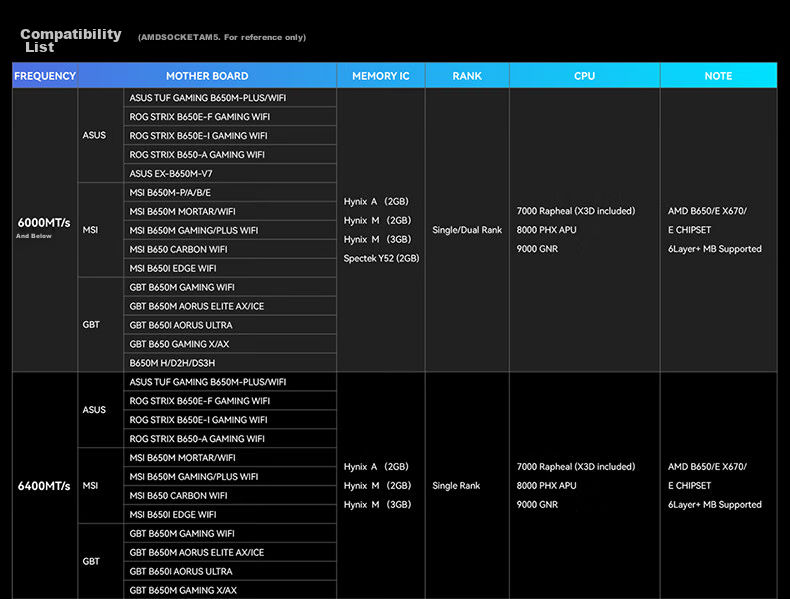790x599 pixels.
Task: Click the MOTHER BOARD column header
Action: 207,76
